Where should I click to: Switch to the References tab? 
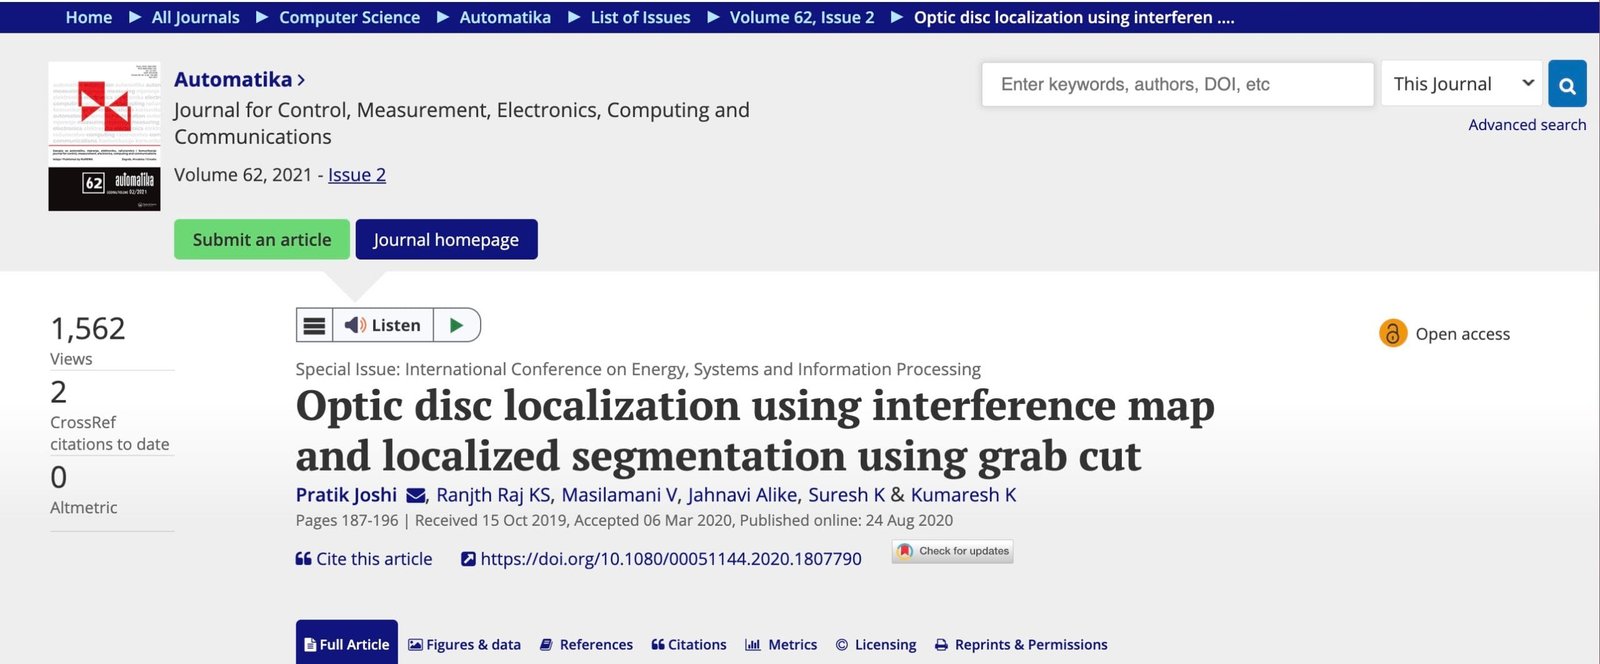coord(586,645)
